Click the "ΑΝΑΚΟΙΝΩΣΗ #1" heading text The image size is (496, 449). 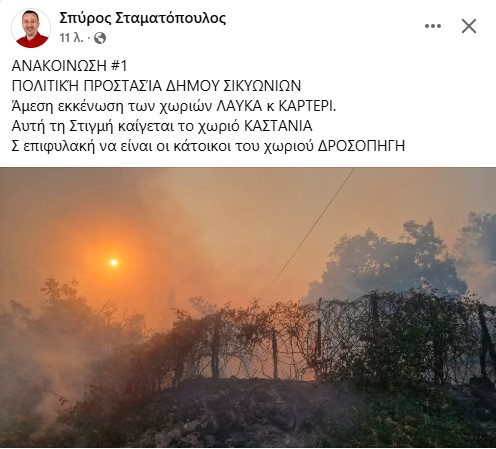(69, 66)
